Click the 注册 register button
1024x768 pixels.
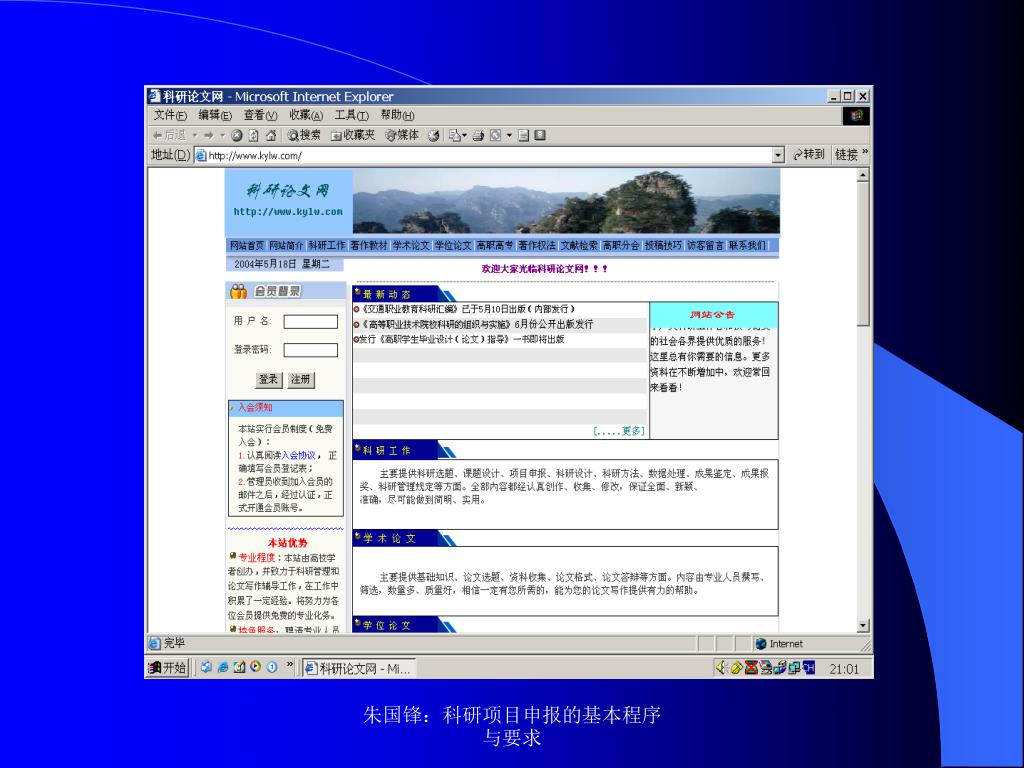300,379
